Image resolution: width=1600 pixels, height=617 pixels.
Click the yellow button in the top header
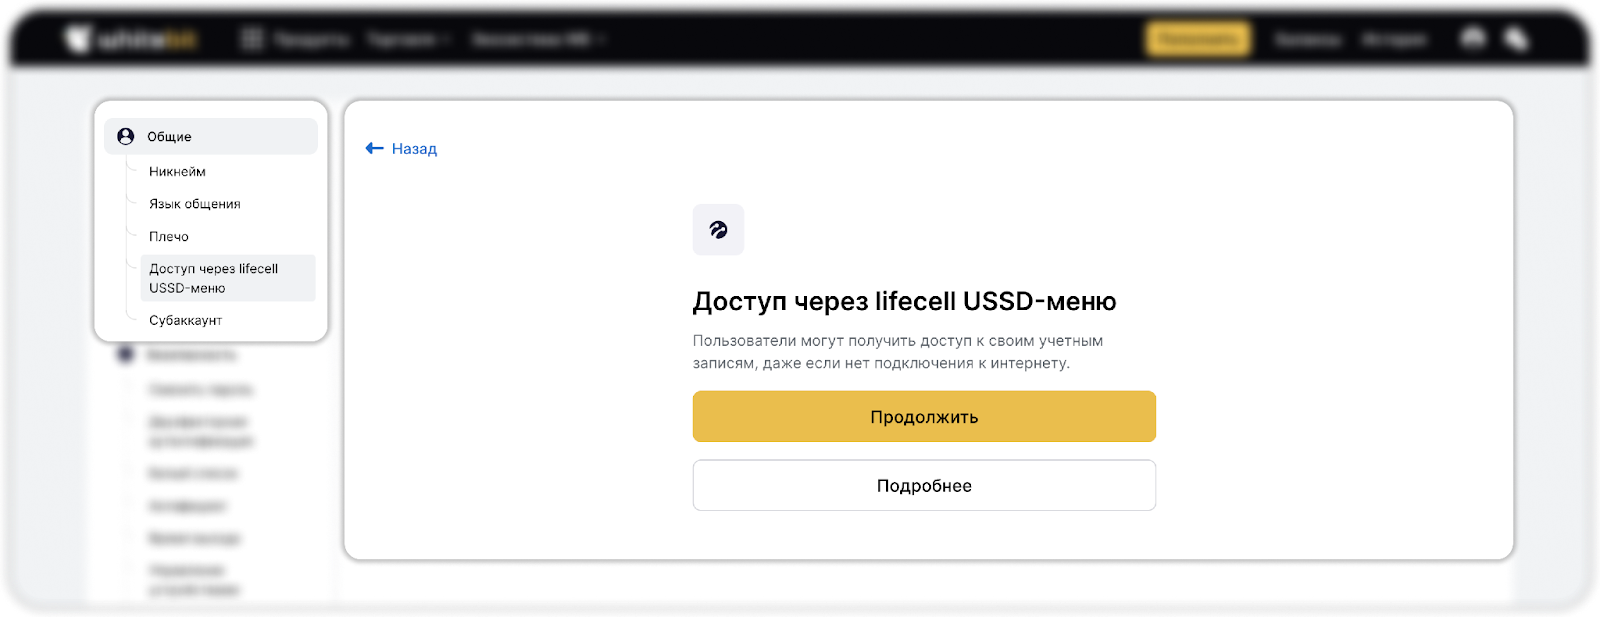[x=1197, y=40]
